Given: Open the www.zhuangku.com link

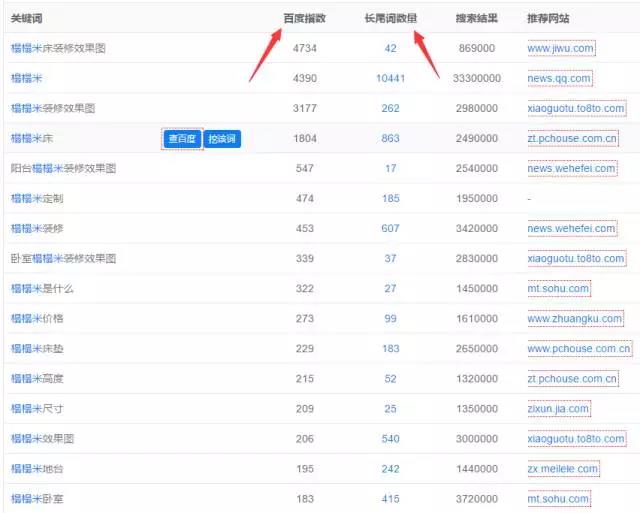Looking at the screenshot, I should coord(575,319).
